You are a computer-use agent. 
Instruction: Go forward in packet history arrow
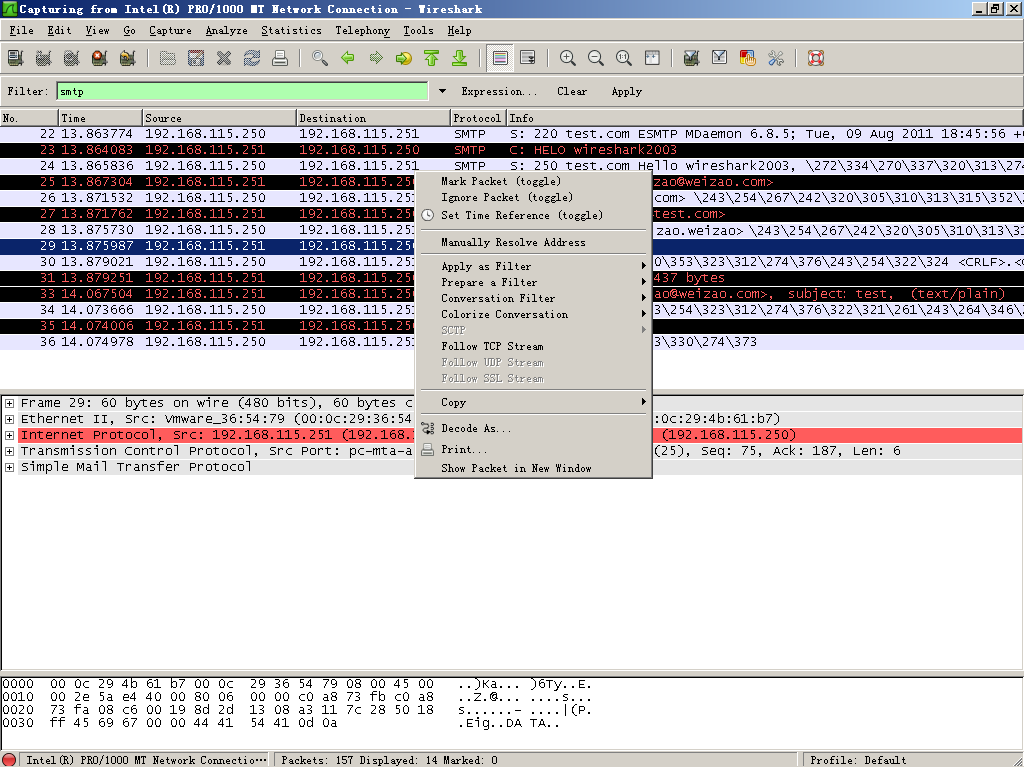(x=376, y=58)
